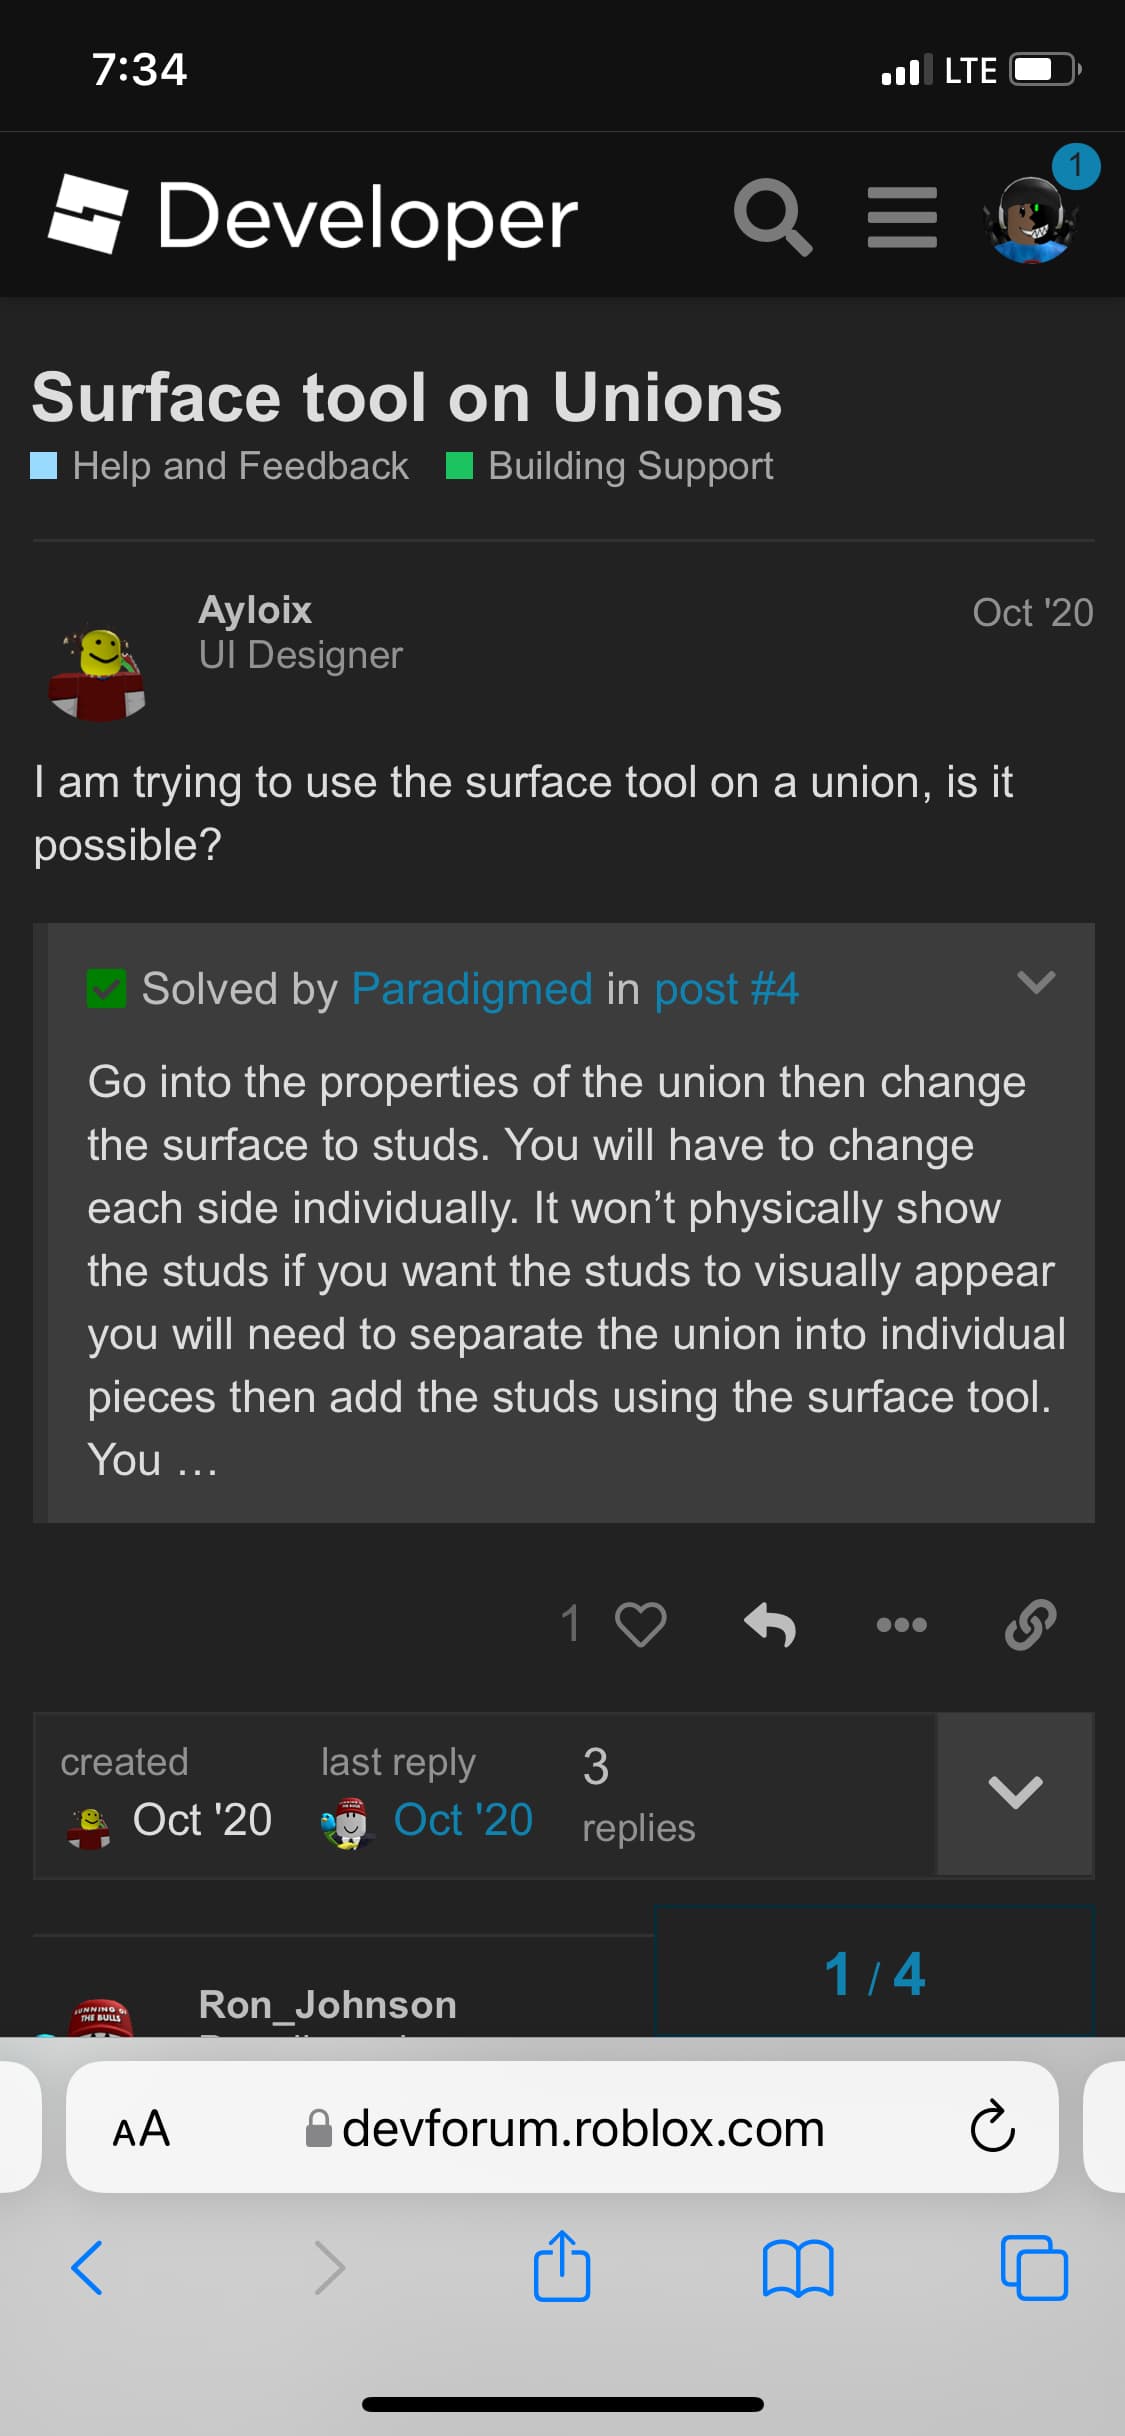Open the hamburger menu icon

(x=902, y=217)
